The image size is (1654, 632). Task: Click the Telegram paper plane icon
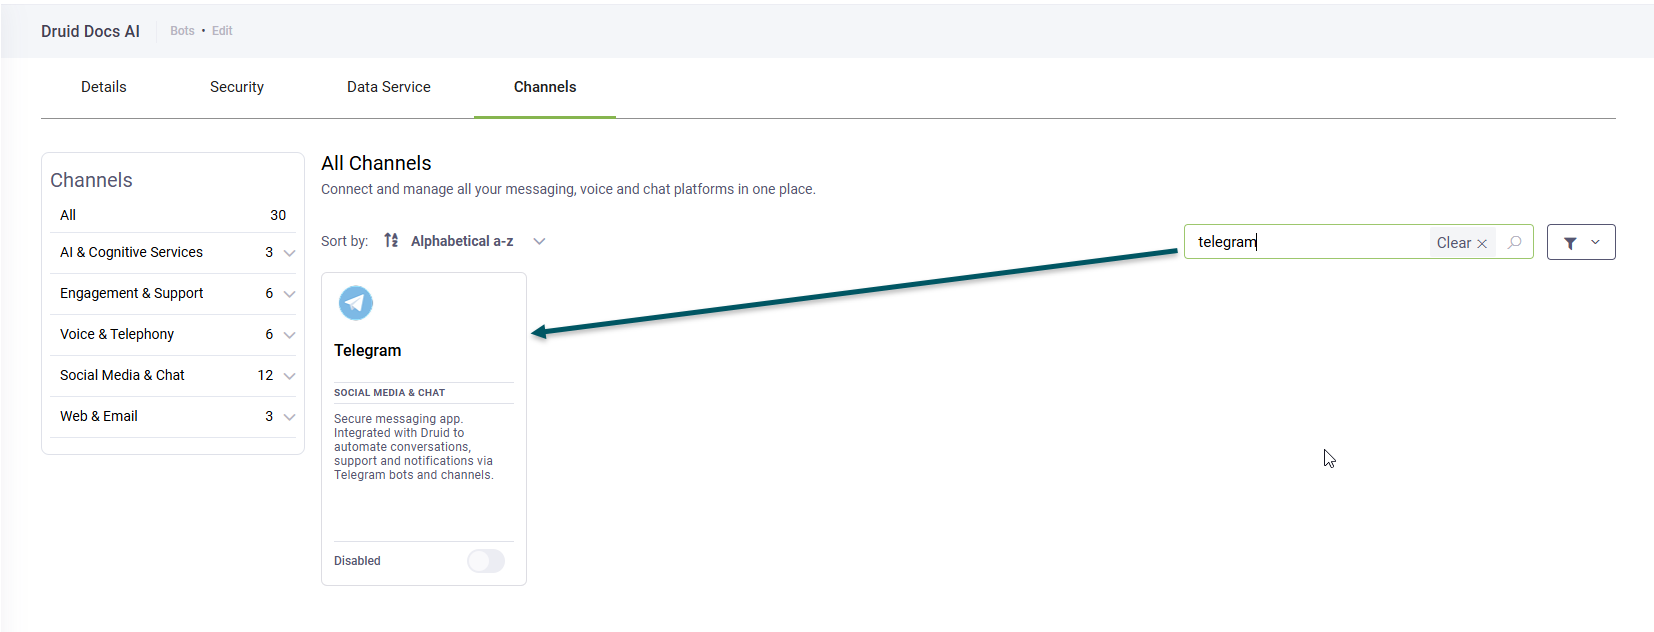(356, 303)
